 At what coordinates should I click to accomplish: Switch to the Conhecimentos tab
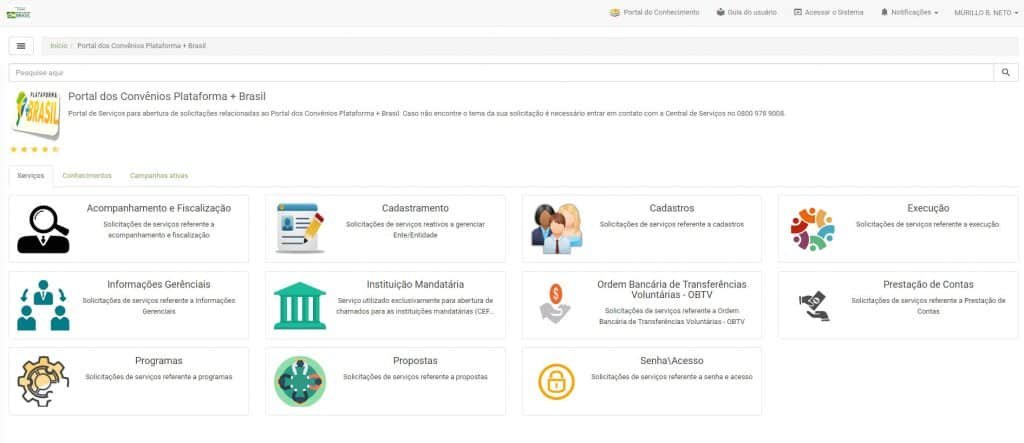point(87,176)
